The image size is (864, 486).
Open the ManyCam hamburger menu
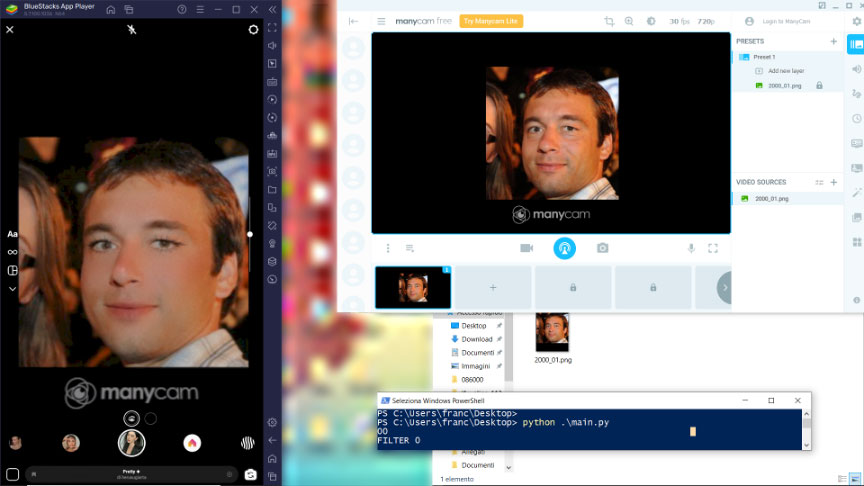coord(381,21)
